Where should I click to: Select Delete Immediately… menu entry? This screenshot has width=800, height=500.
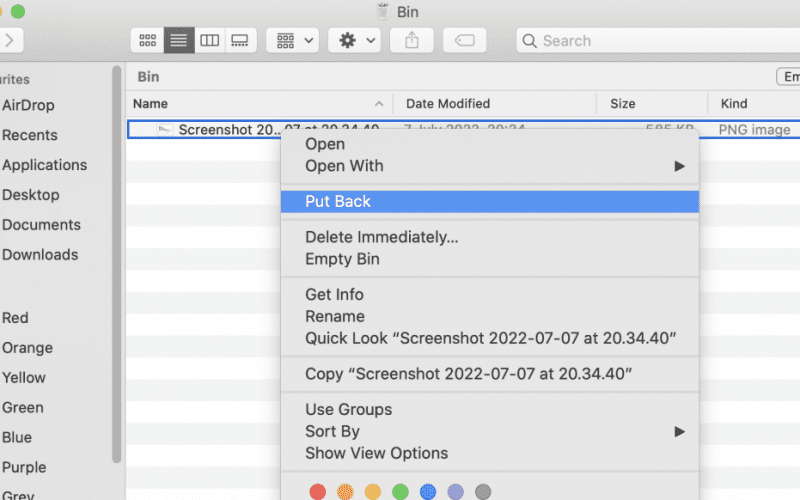click(x=381, y=238)
